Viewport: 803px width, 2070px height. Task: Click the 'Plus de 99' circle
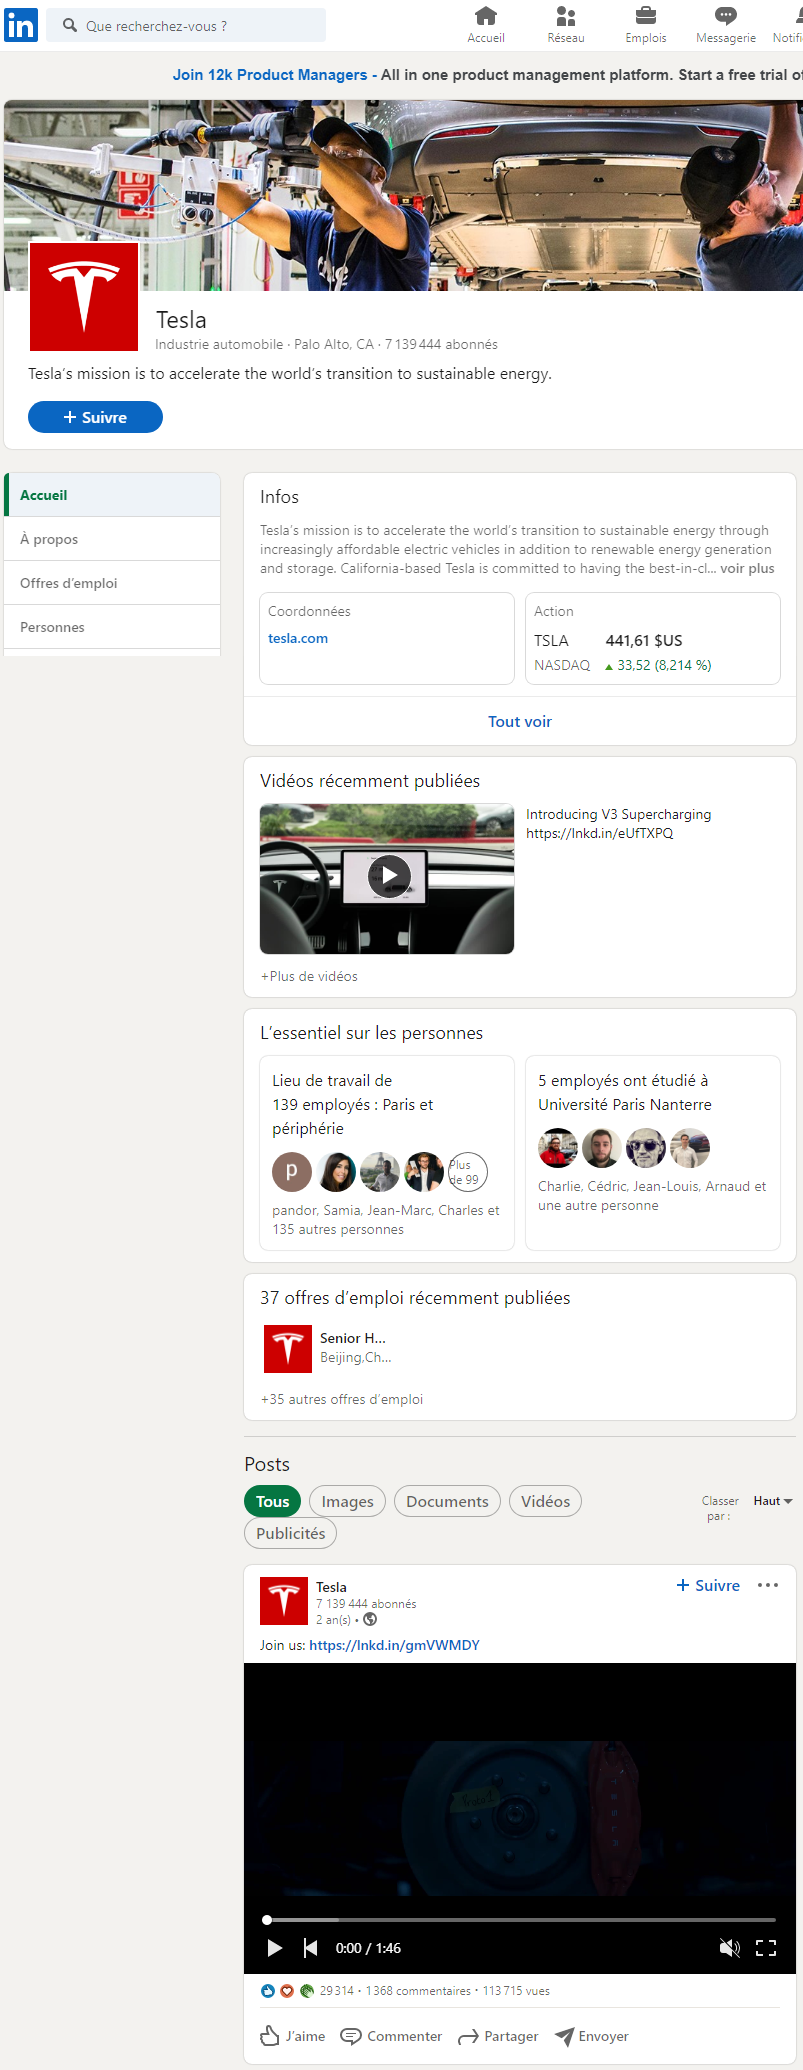(x=467, y=1172)
